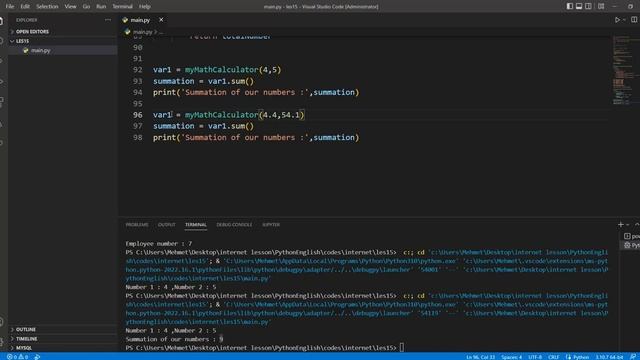Click on line 93 summation = var1.sum()

click(203, 81)
